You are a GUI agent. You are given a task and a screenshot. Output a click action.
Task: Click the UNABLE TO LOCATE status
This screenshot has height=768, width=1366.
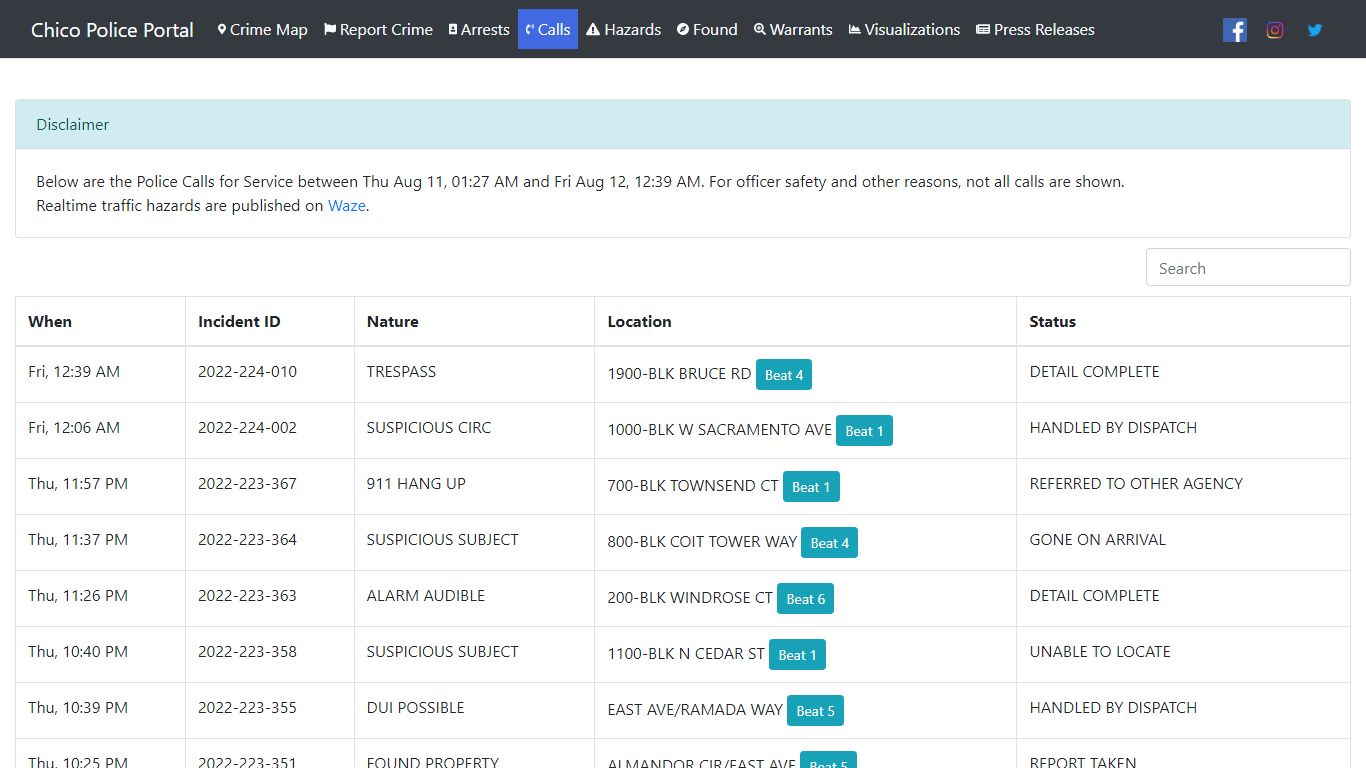coord(1100,652)
